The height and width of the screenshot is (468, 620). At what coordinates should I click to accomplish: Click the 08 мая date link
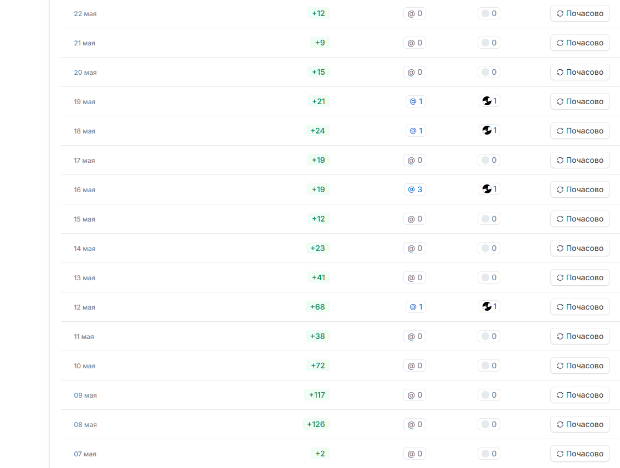tap(85, 424)
